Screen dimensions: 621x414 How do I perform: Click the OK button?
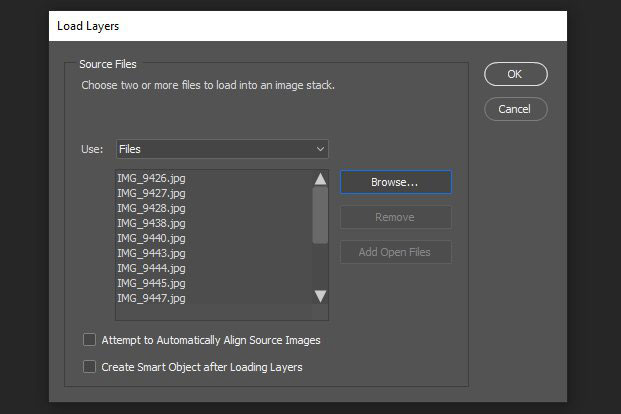pyautogui.click(x=516, y=74)
